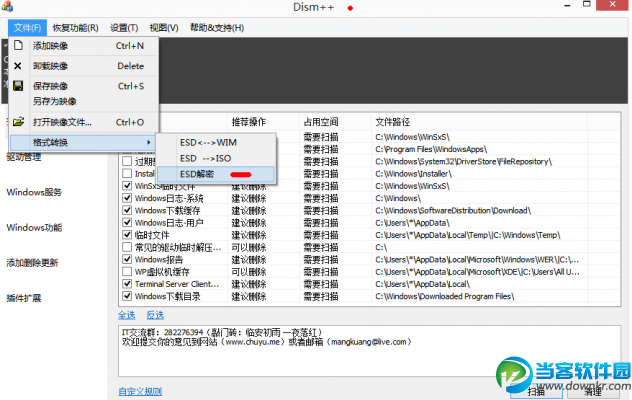Image resolution: width=632 pixels, height=400 pixels.
Task: Check the WP虚拟机缓存 checkbox
Action: click(127, 271)
